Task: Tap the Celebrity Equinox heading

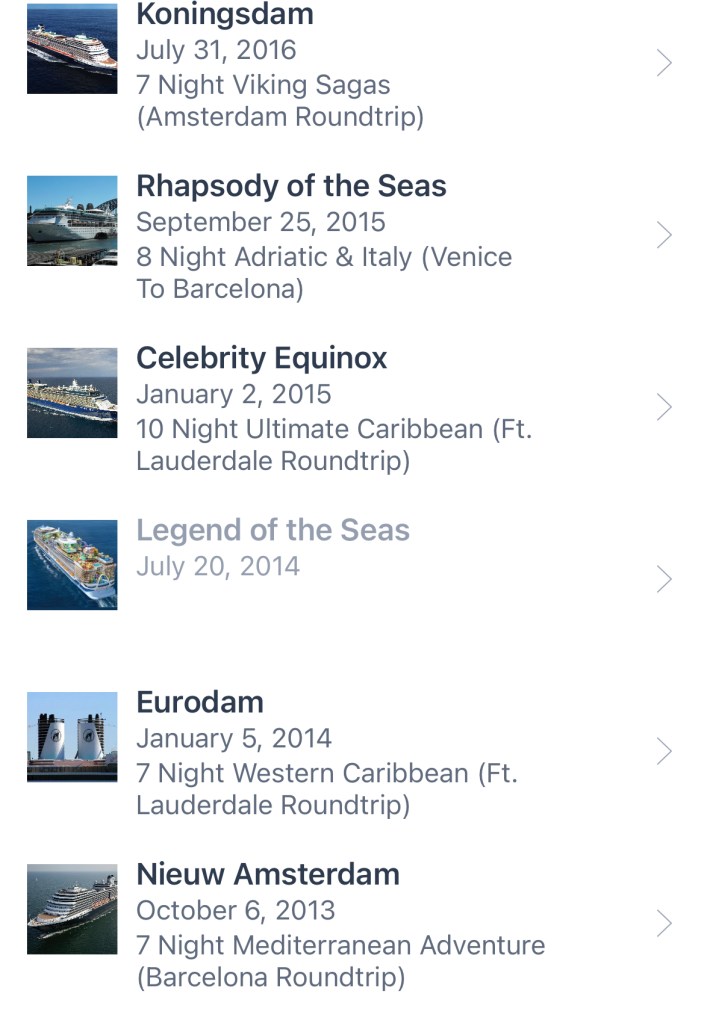Action: pyautogui.click(x=262, y=358)
